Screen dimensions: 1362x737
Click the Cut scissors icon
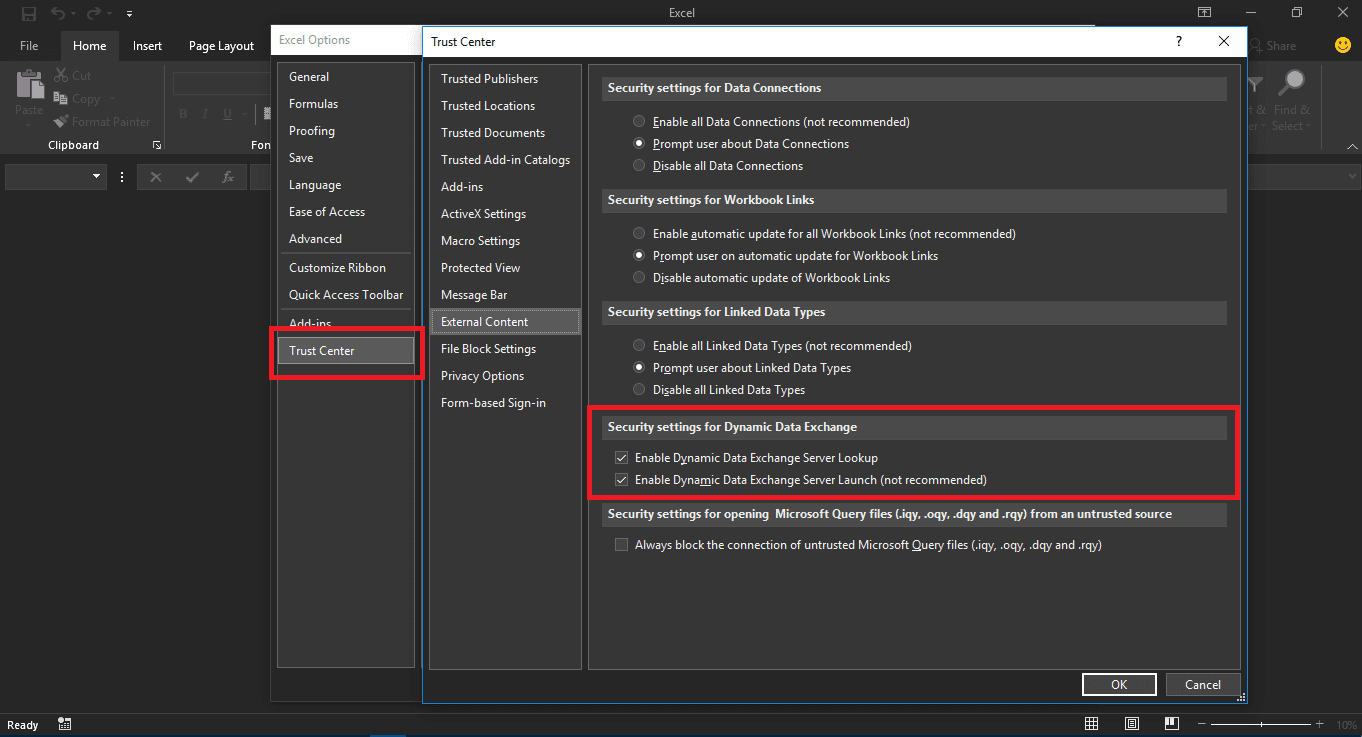click(x=61, y=76)
